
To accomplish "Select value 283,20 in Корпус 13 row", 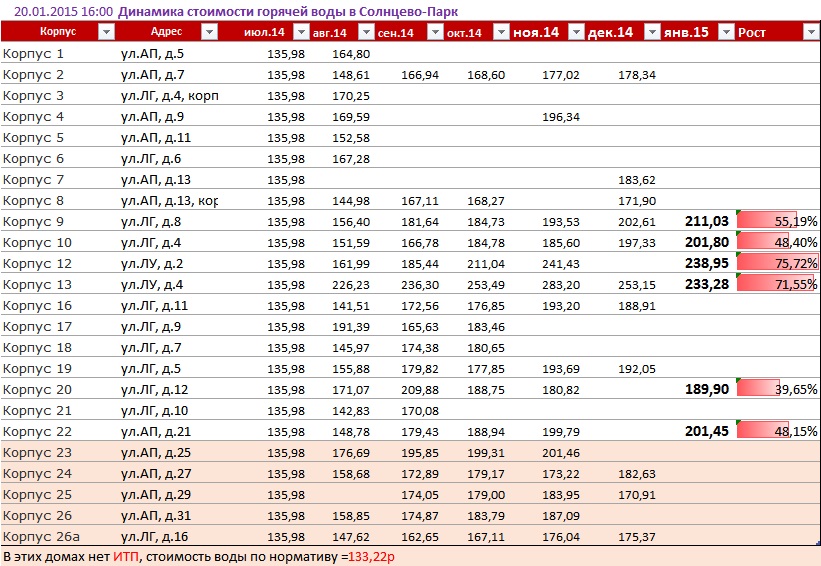I will (561, 285).
